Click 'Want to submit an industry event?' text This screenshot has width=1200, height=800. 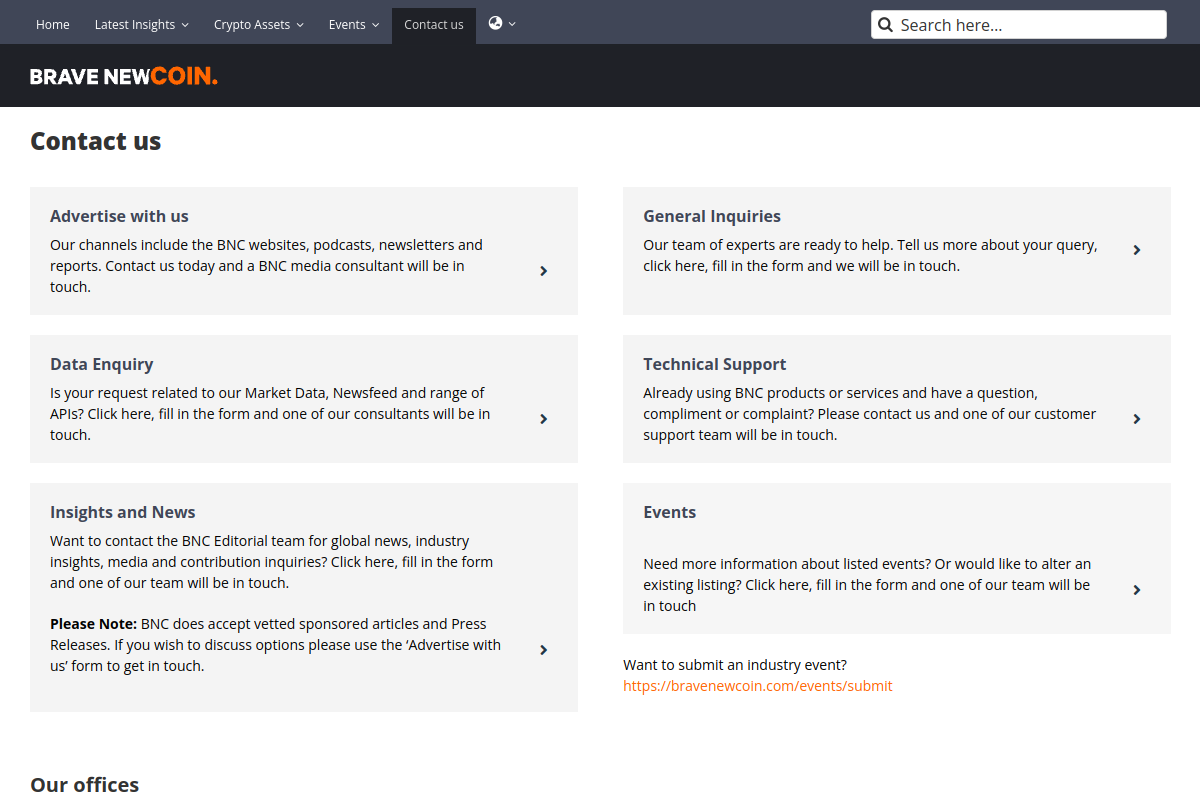(x=735, y=665)
